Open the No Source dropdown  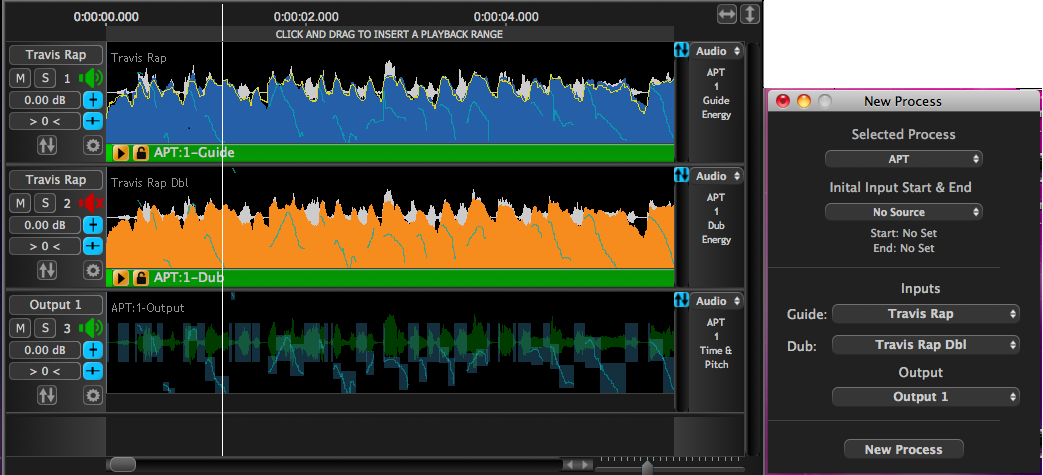[x=903, y=212]
